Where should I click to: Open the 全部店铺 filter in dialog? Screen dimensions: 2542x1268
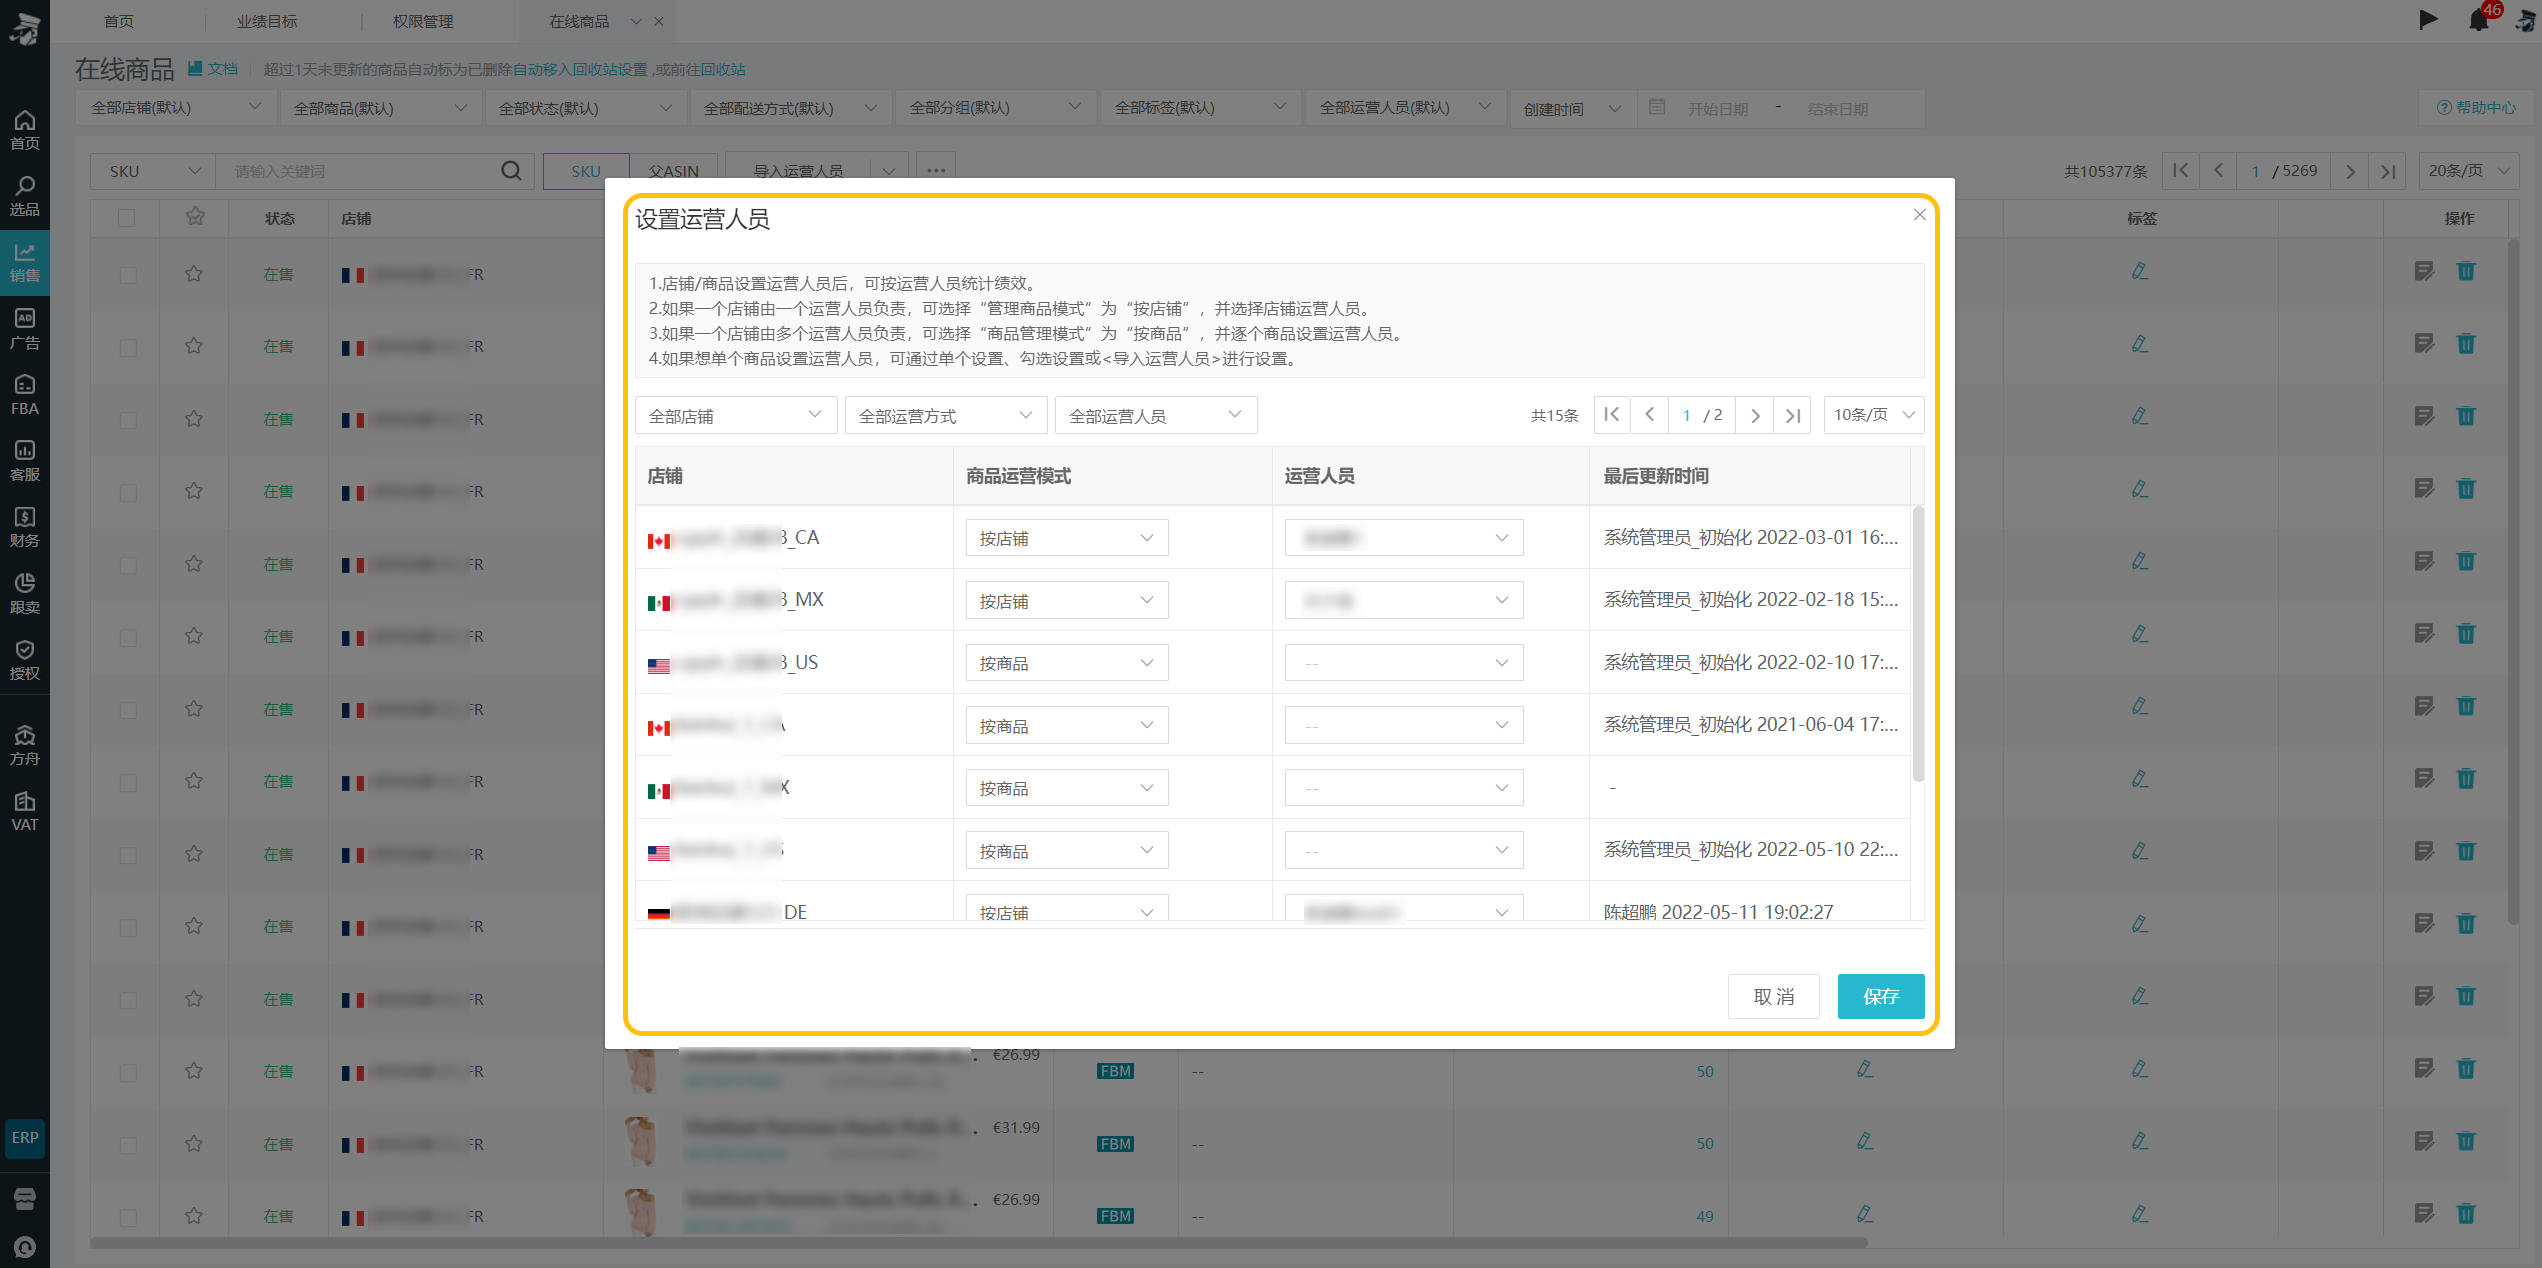tap(735, 415)
